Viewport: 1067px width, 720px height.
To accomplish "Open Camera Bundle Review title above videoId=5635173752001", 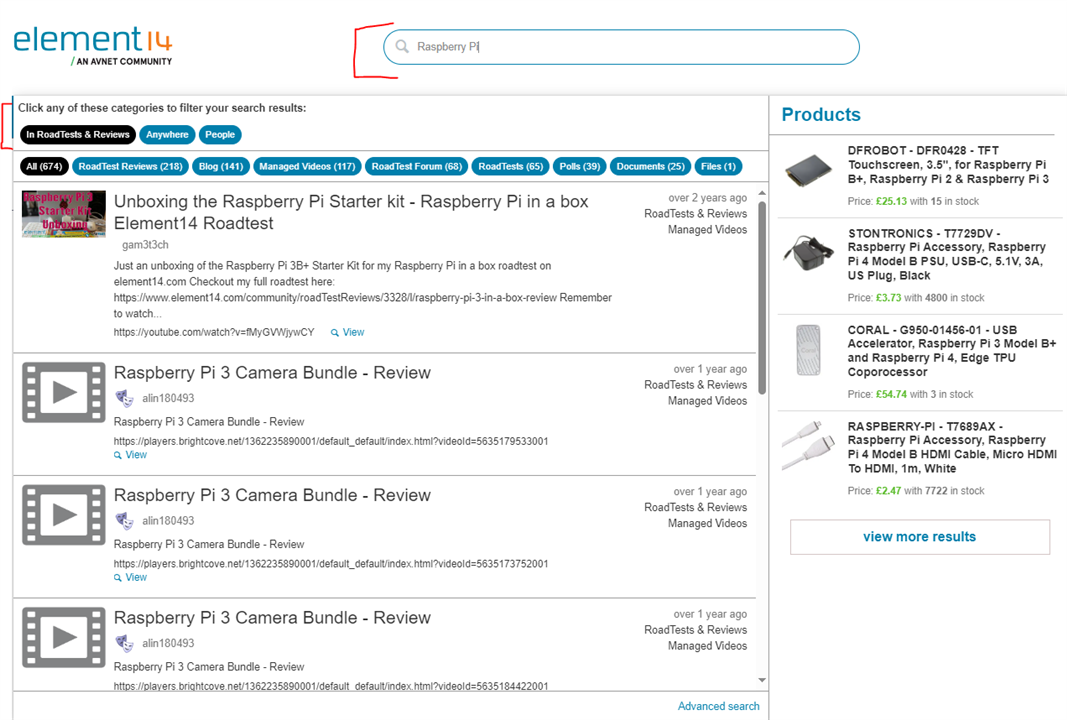I will [x=272, y=495].
